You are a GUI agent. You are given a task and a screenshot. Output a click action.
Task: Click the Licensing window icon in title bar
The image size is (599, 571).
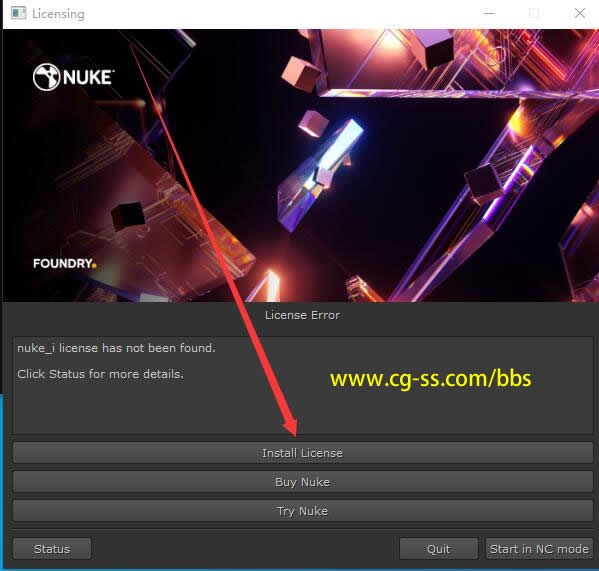(18, 13)
